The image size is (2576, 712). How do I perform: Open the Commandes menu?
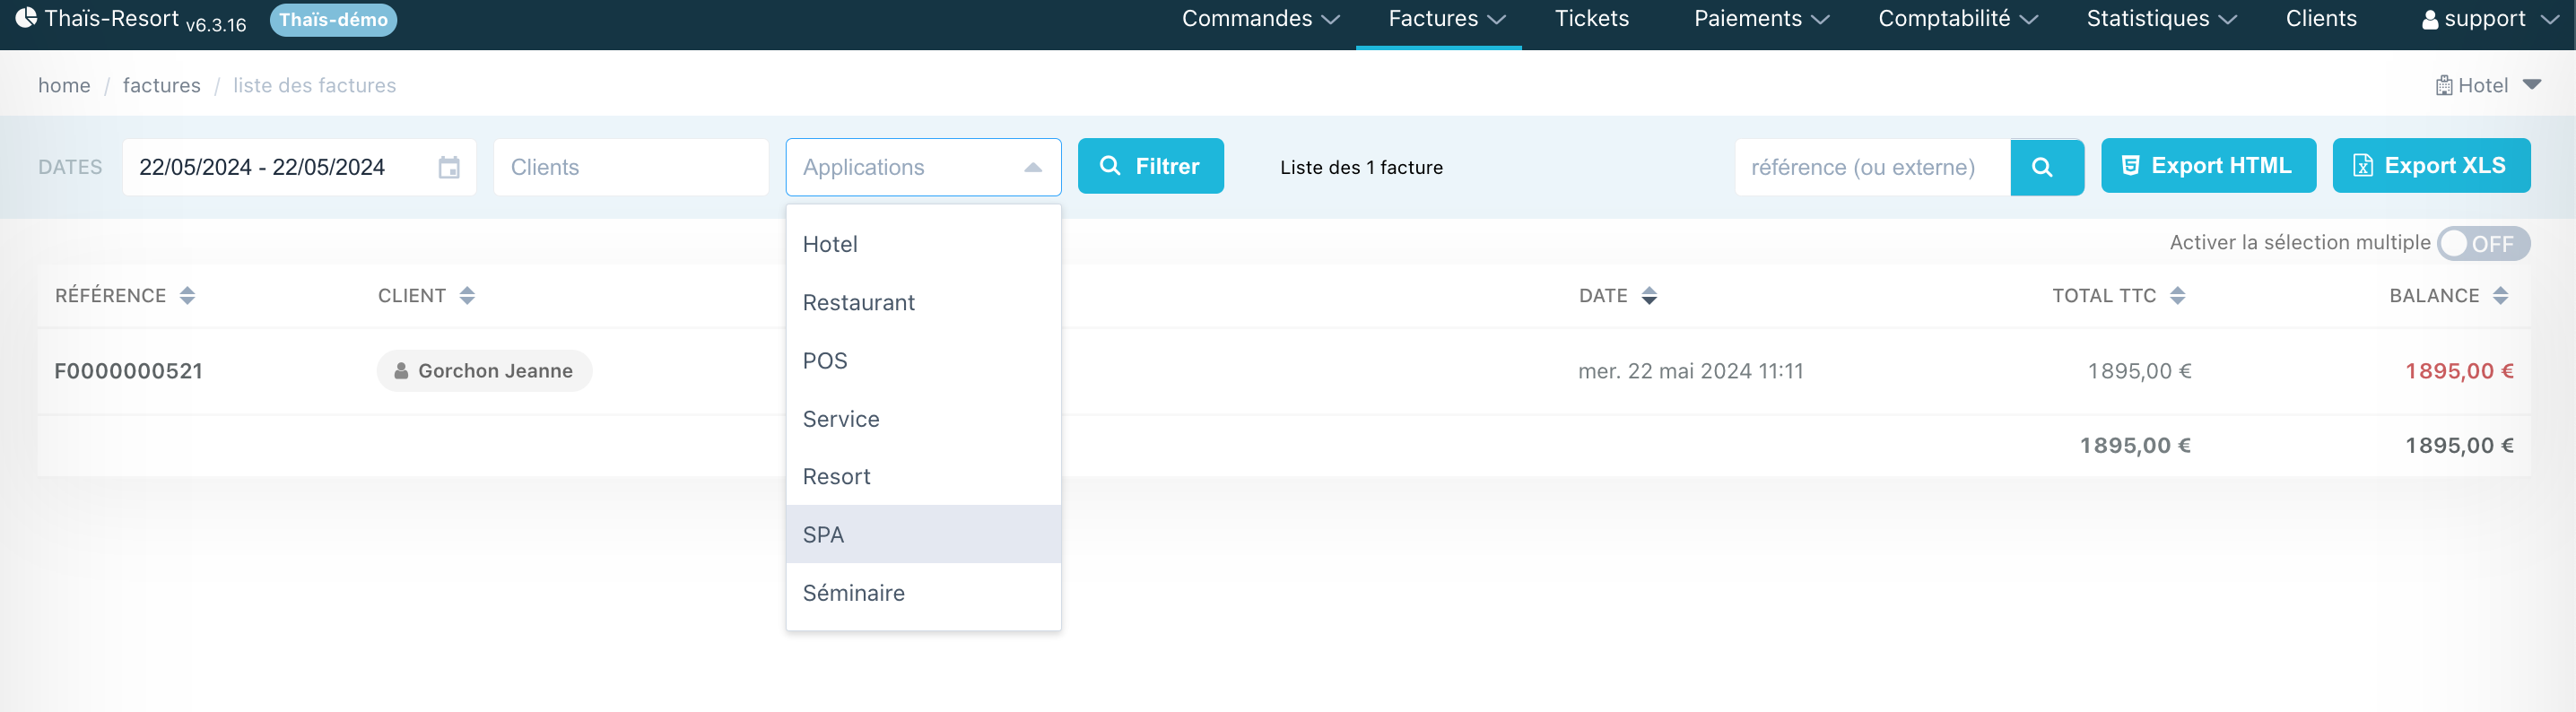click(x=1259, y=19)
